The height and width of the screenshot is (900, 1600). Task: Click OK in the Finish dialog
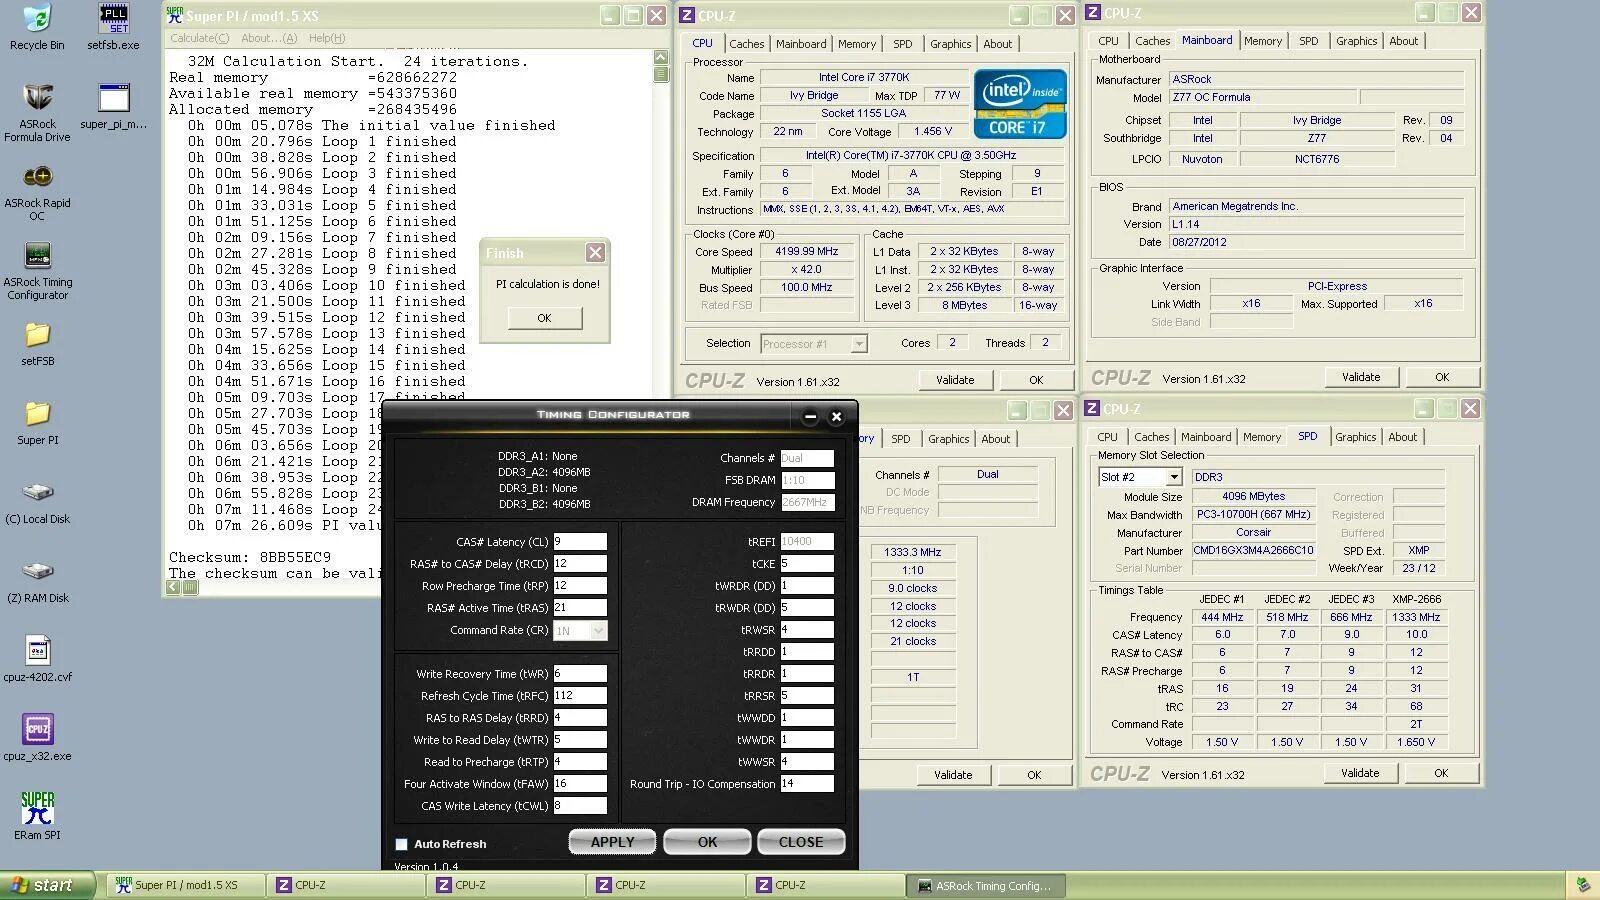pos(544,318)
